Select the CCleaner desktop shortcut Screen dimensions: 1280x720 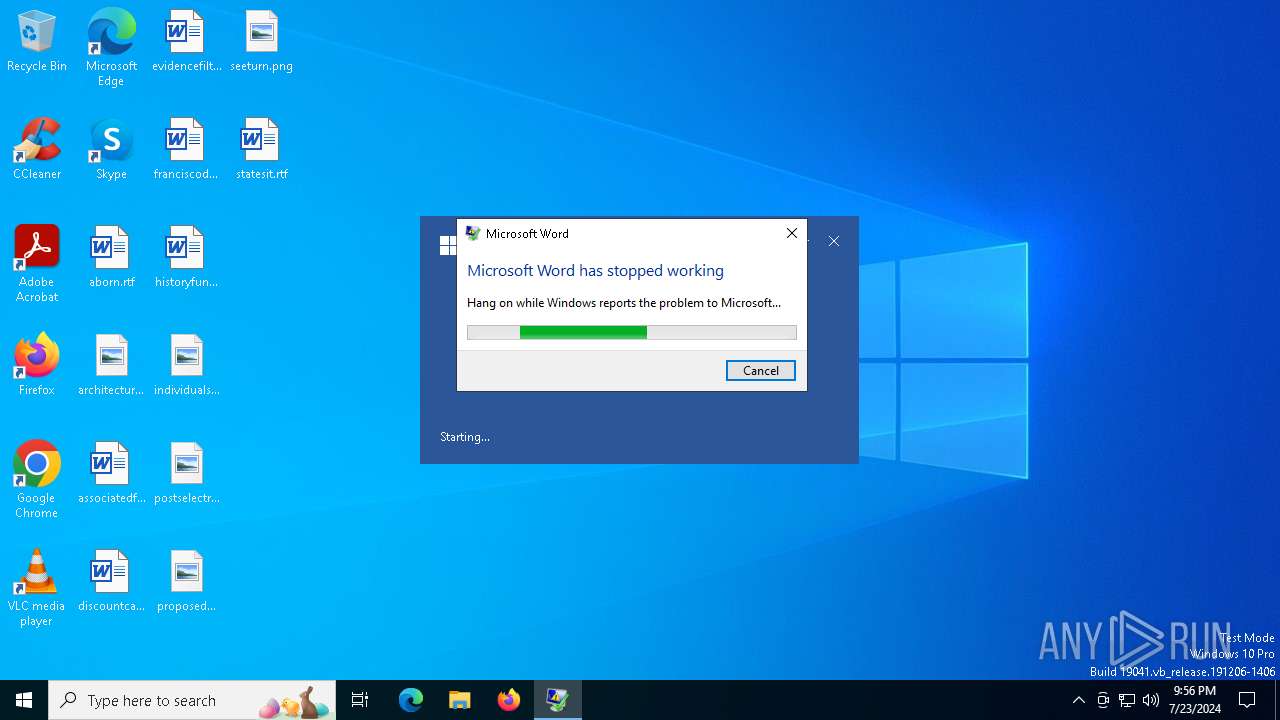pos(37,150)
